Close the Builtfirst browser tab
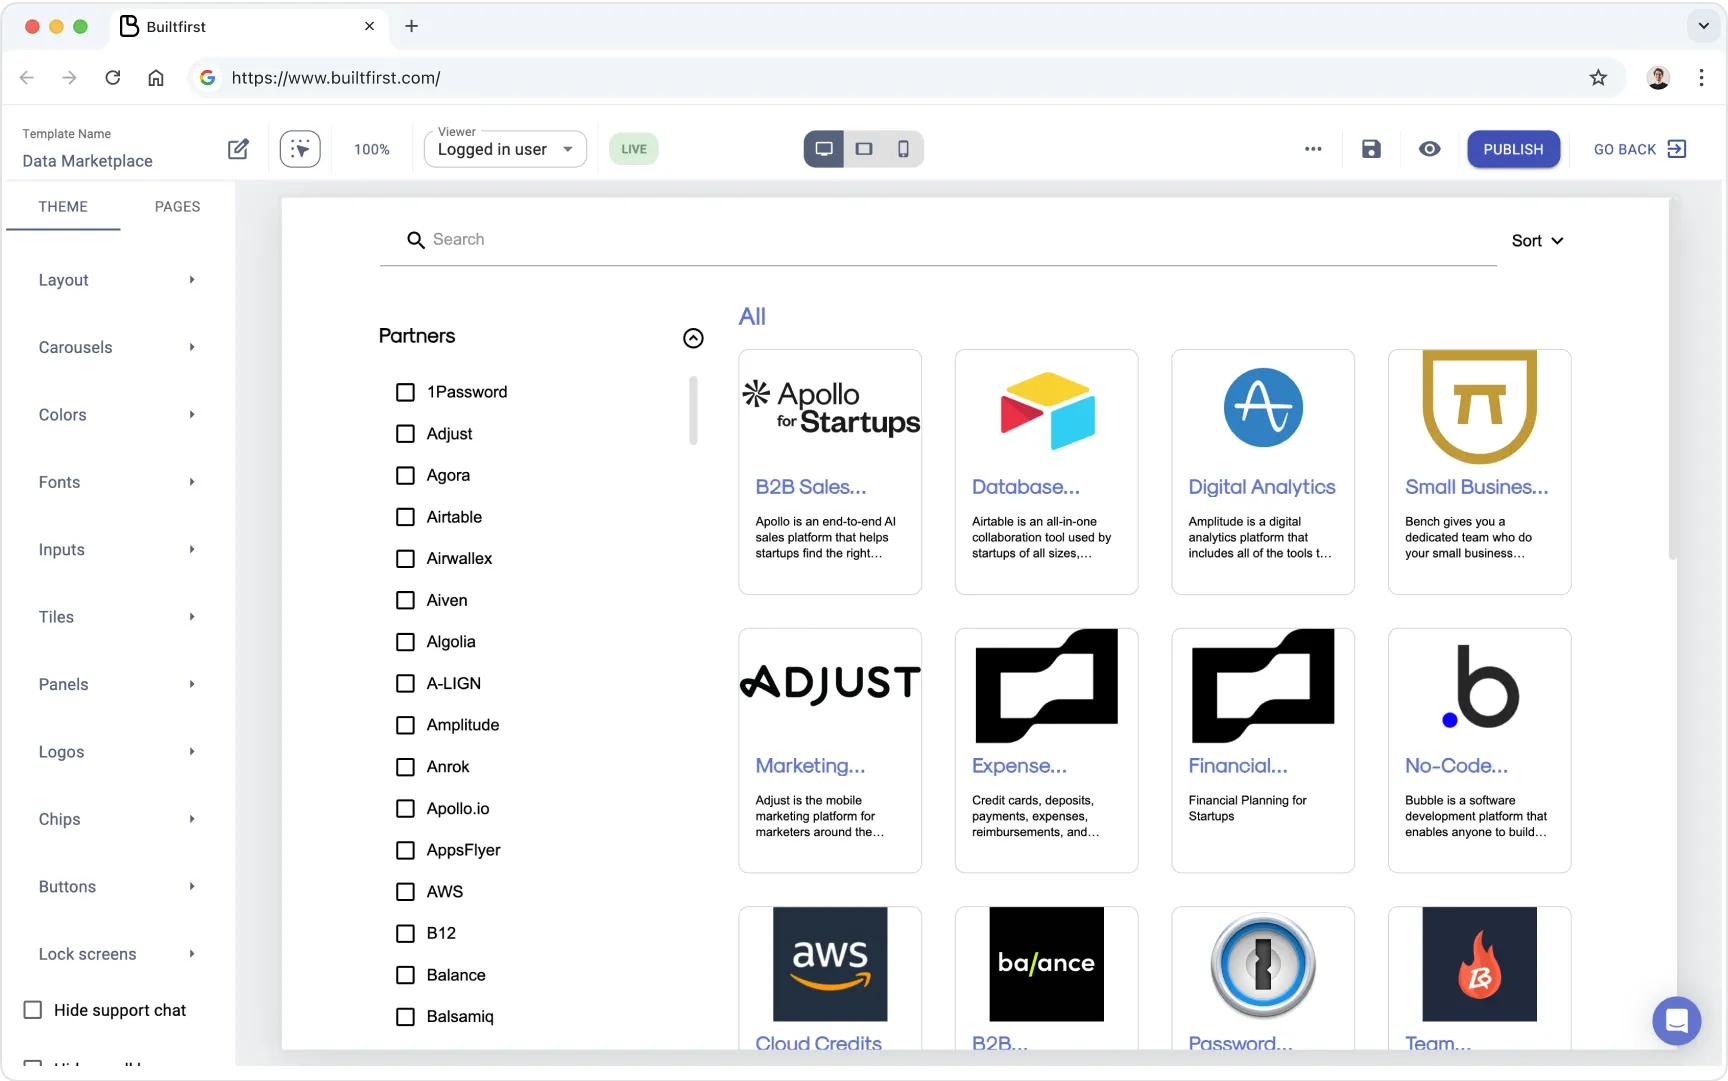This screenshot has height=1081, width=1728. (x=370, y=26)
